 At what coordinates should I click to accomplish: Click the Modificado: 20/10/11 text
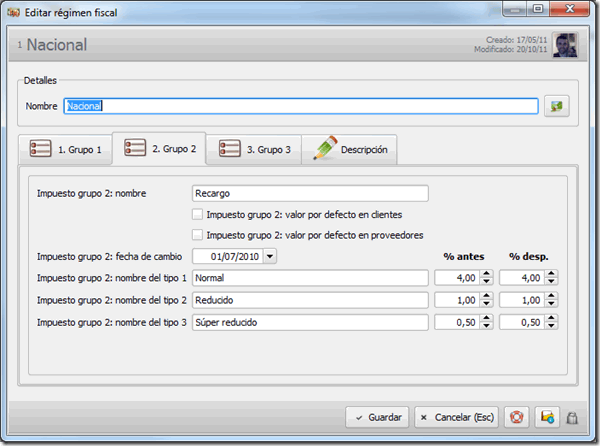click(x=510, y=49)
